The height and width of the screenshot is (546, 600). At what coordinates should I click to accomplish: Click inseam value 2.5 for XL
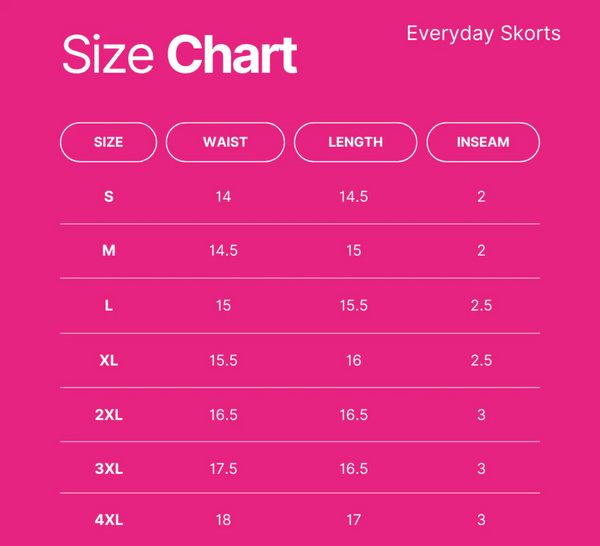point(481,360)
